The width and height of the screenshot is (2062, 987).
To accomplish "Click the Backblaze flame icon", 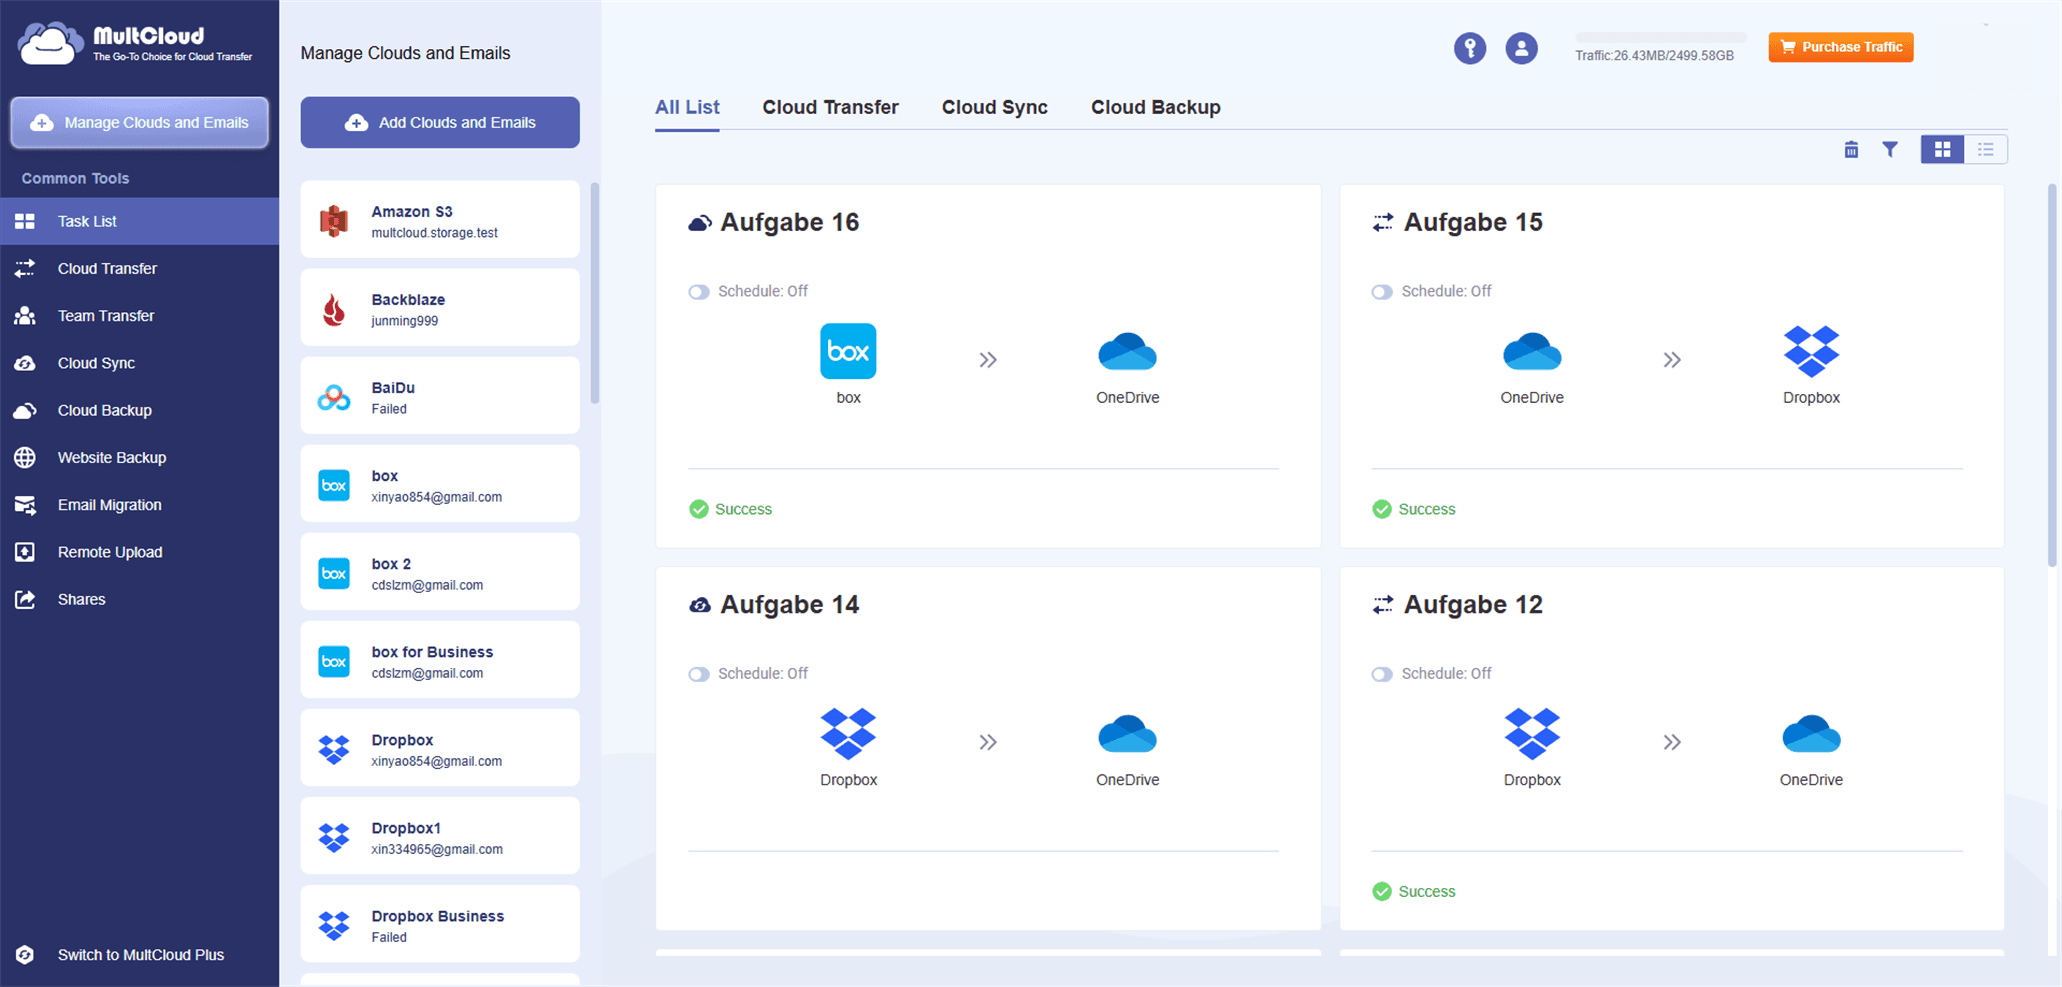I will point(334,310).
